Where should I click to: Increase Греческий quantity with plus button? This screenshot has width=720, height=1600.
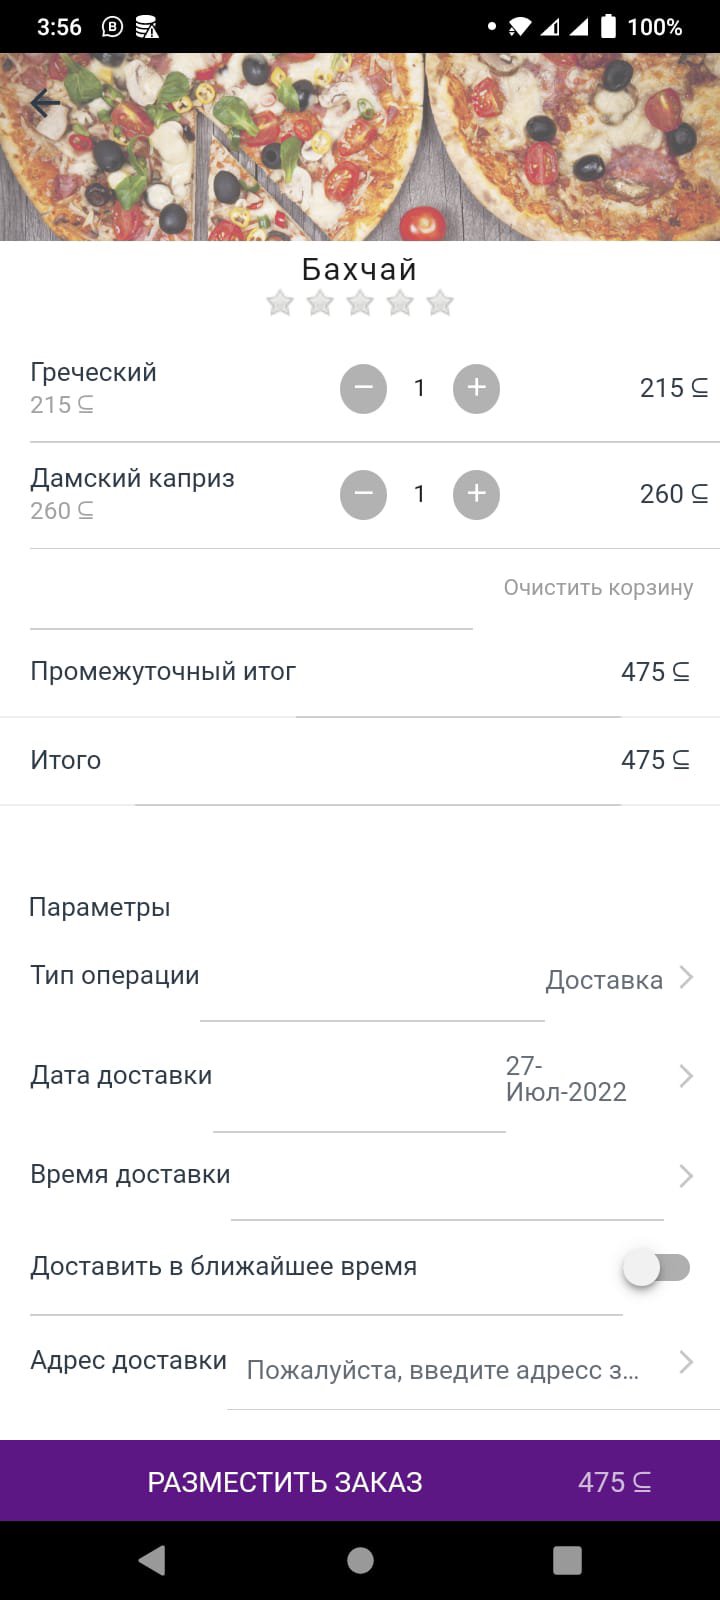476,388
